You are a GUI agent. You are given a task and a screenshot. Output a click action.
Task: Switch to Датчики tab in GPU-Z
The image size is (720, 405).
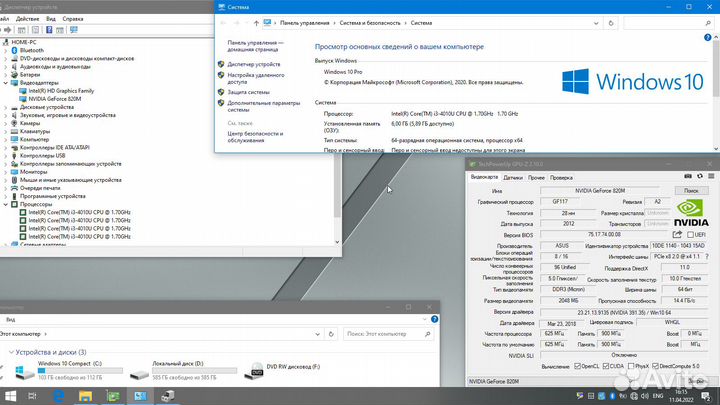(513, 178)
